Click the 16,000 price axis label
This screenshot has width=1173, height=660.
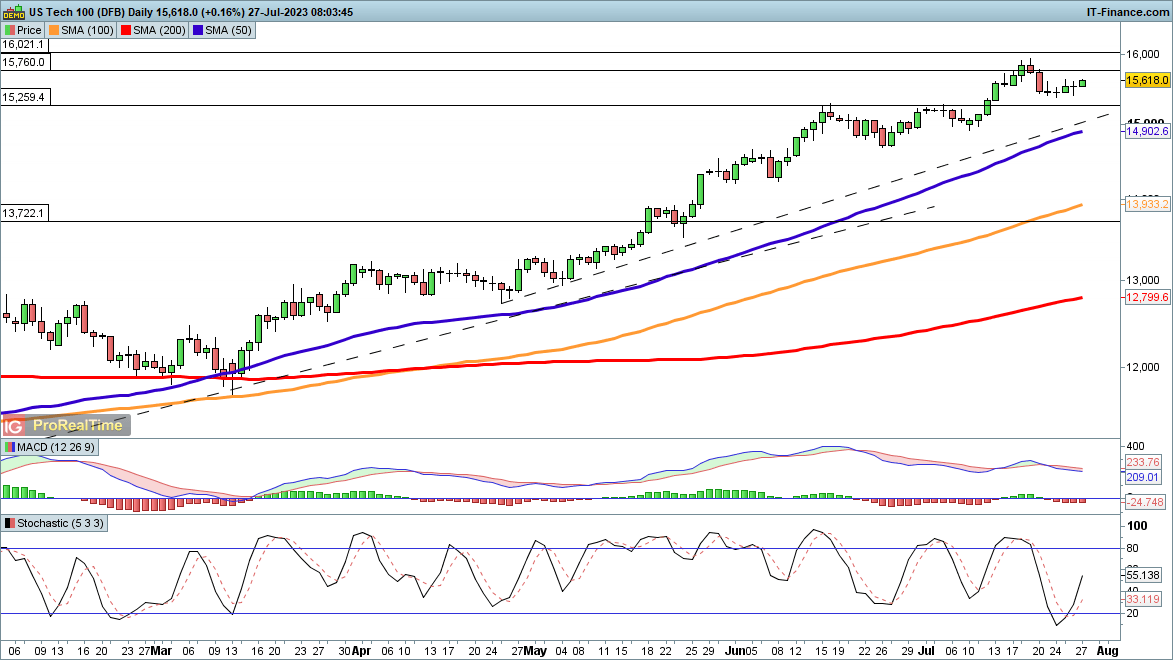(x=1143, y=54)
